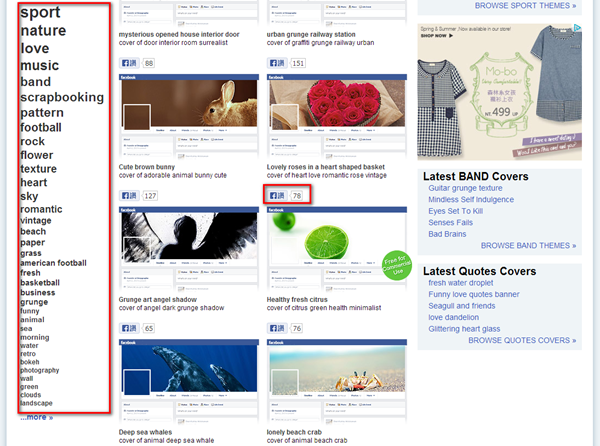Image resolution: width=600 pixels, height=446 pixels.
Task: Click 'urban grunge railway station' title
Action: pos(311,34)
